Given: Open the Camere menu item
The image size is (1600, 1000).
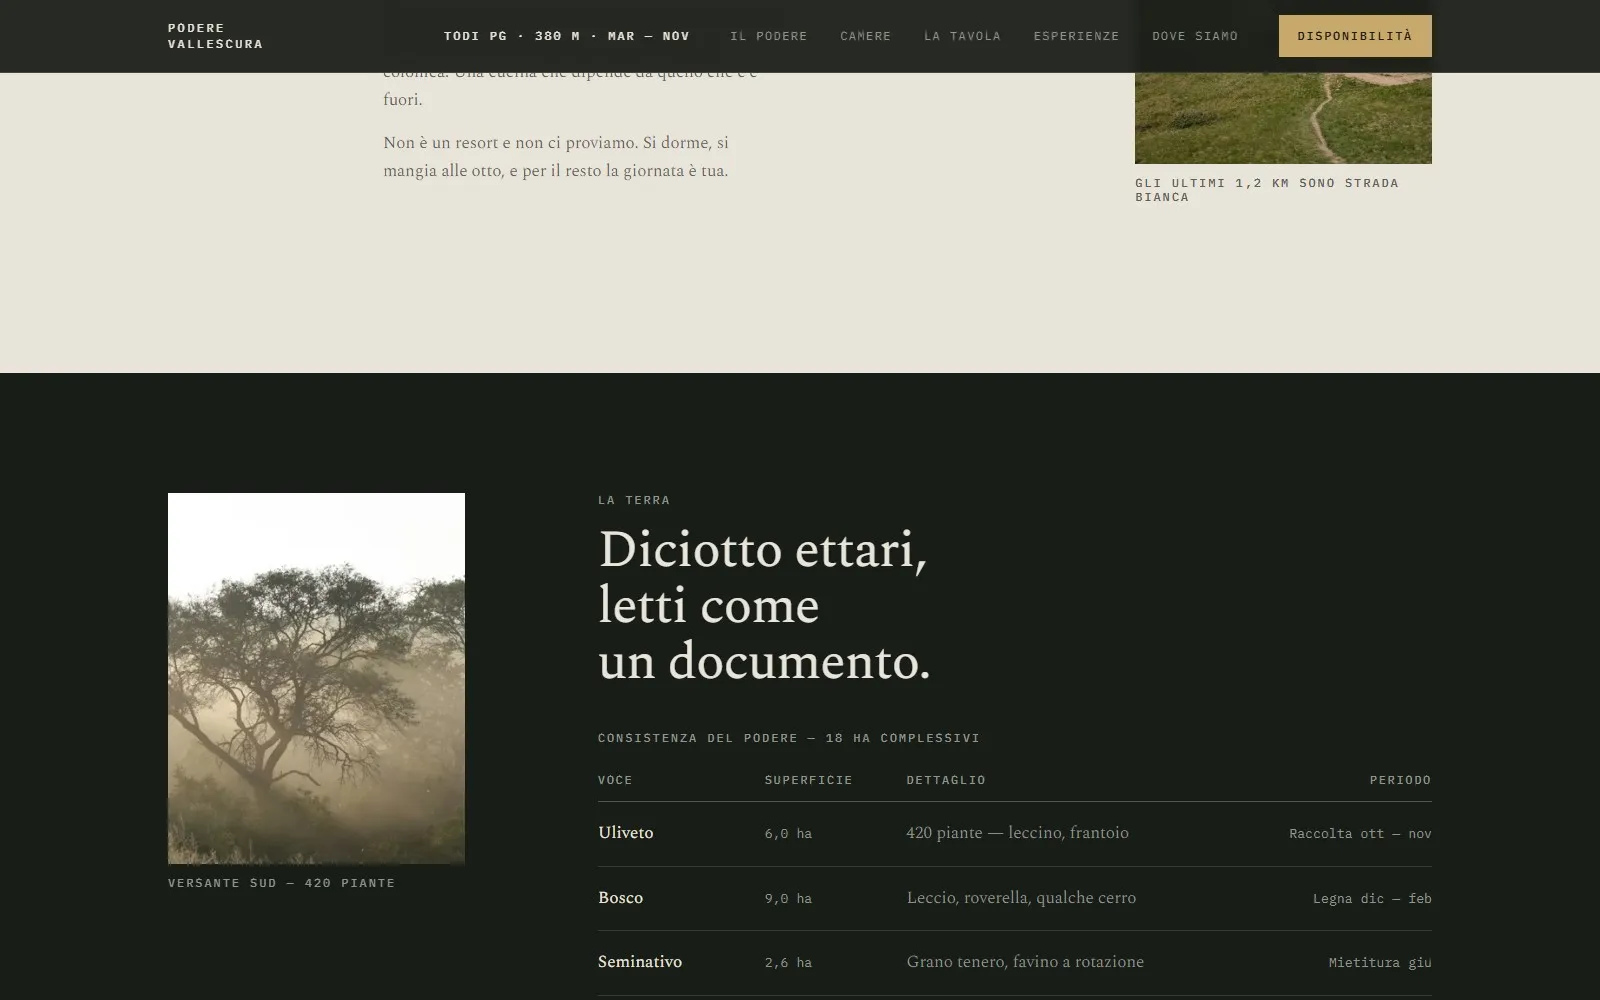Looking at the screenshot, I should tap(865, 36).
